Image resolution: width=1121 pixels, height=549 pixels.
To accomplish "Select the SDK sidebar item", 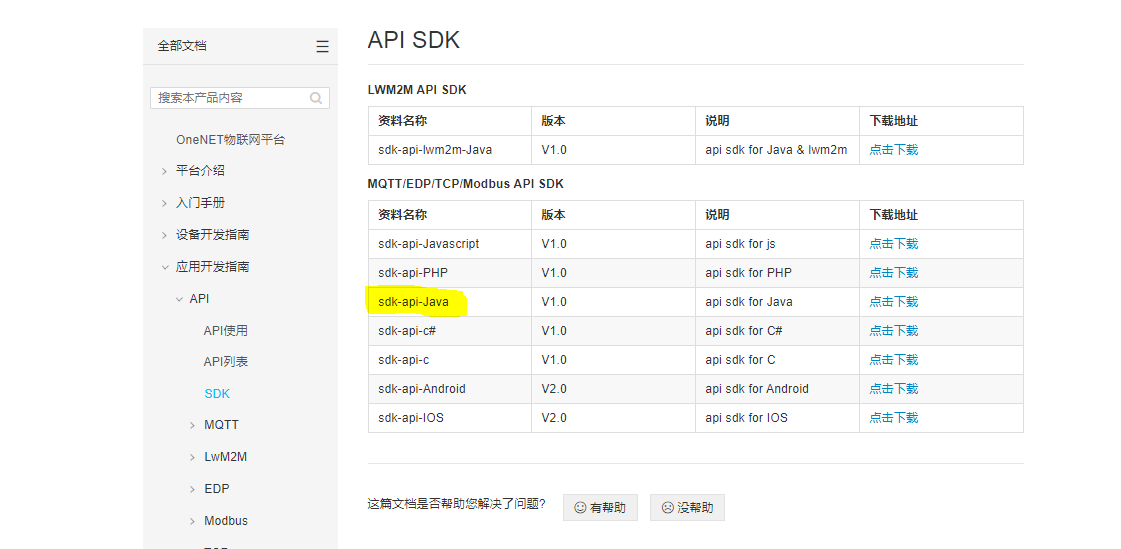I will (x=217, y=394).
